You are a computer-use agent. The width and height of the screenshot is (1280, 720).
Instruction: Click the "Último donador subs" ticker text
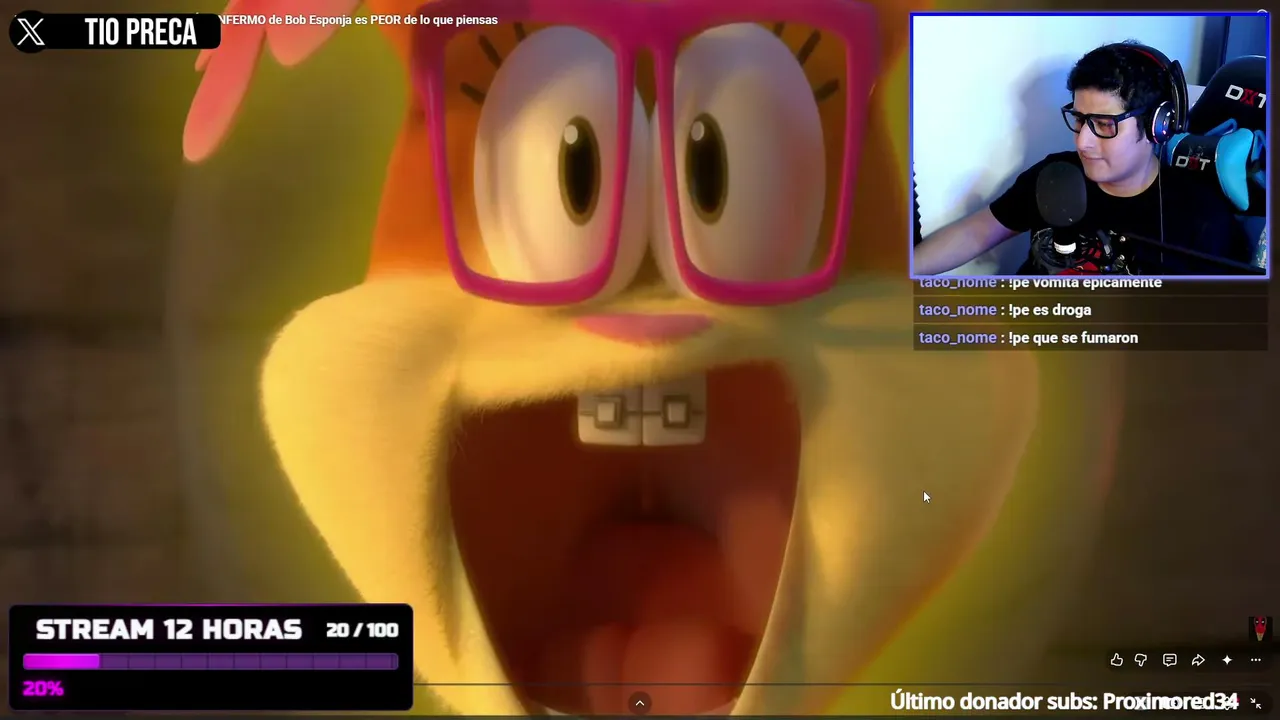click(x=1064, y=702)
